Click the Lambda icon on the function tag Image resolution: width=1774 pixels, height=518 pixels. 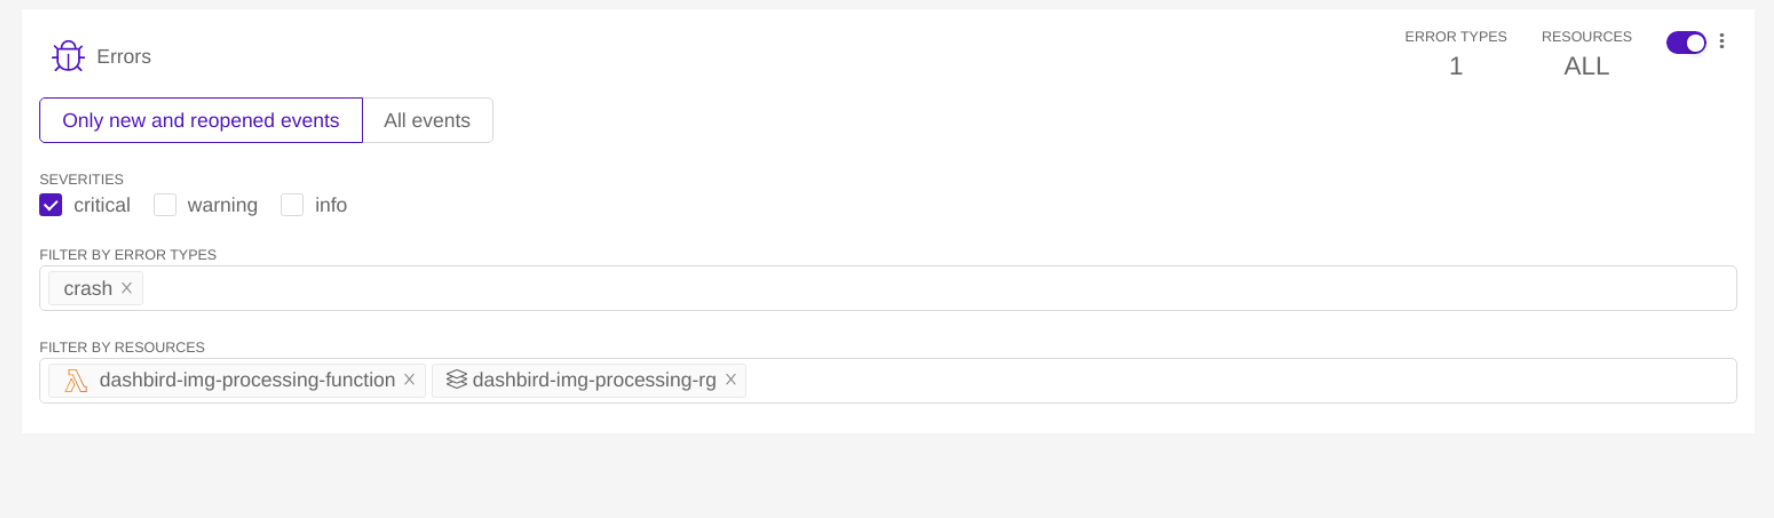pyautogui.click(x=76, y=381)
